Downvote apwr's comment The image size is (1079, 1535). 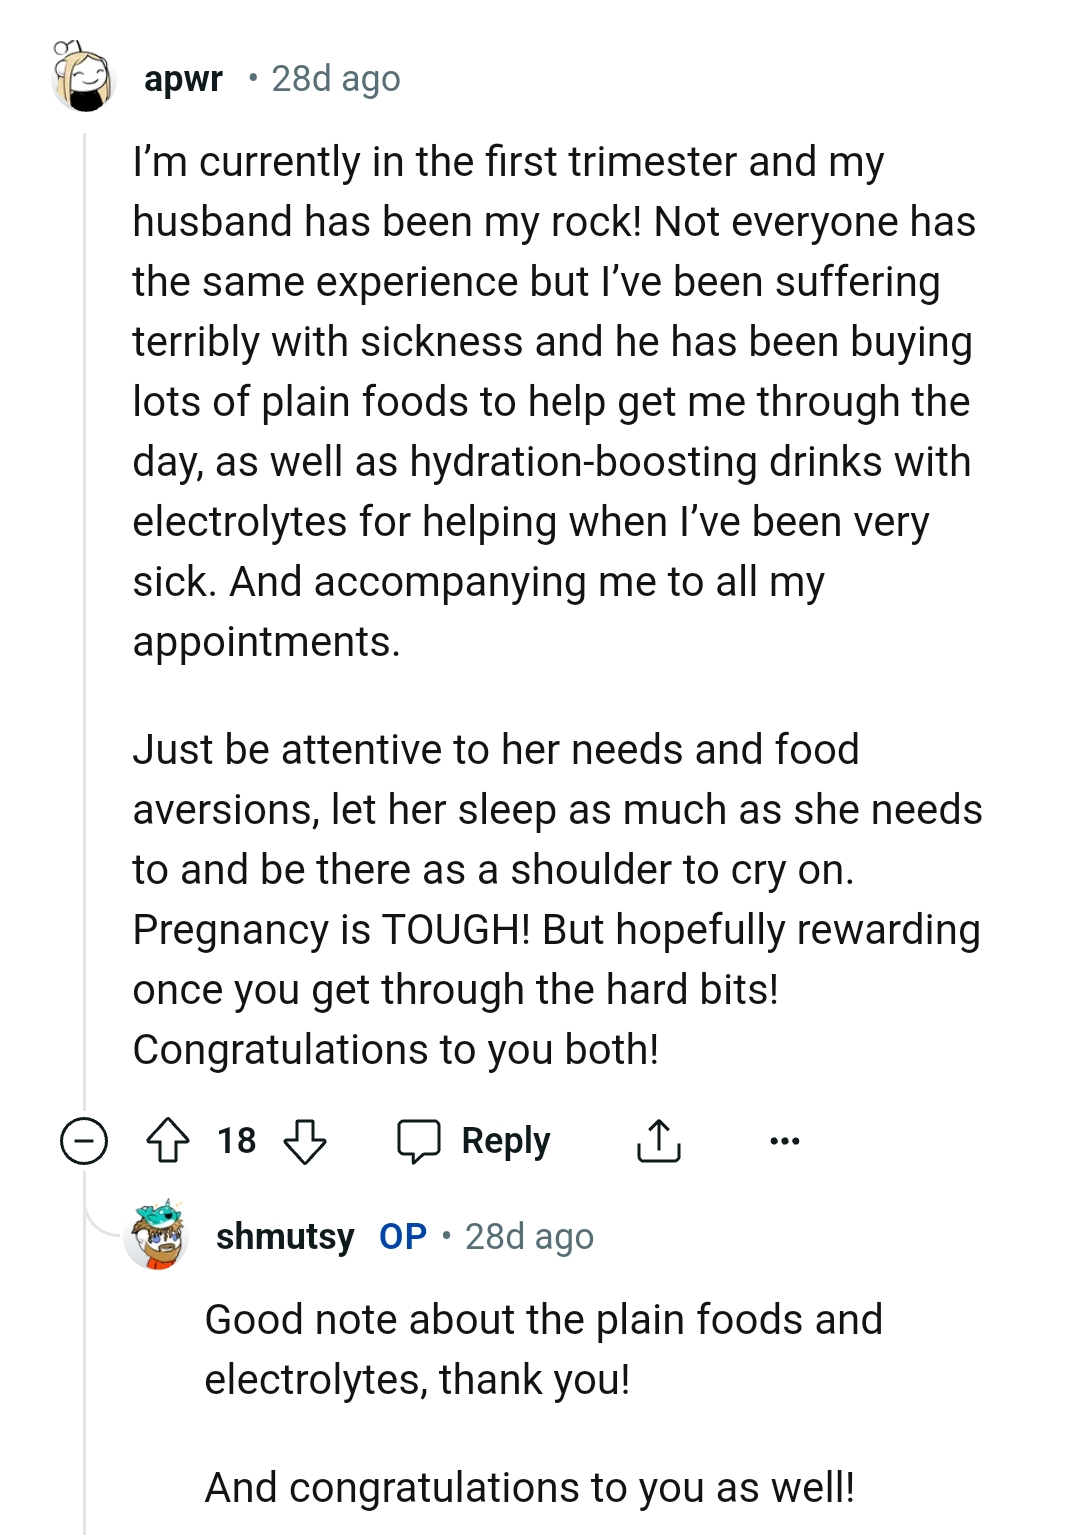tap(305, 1140)
